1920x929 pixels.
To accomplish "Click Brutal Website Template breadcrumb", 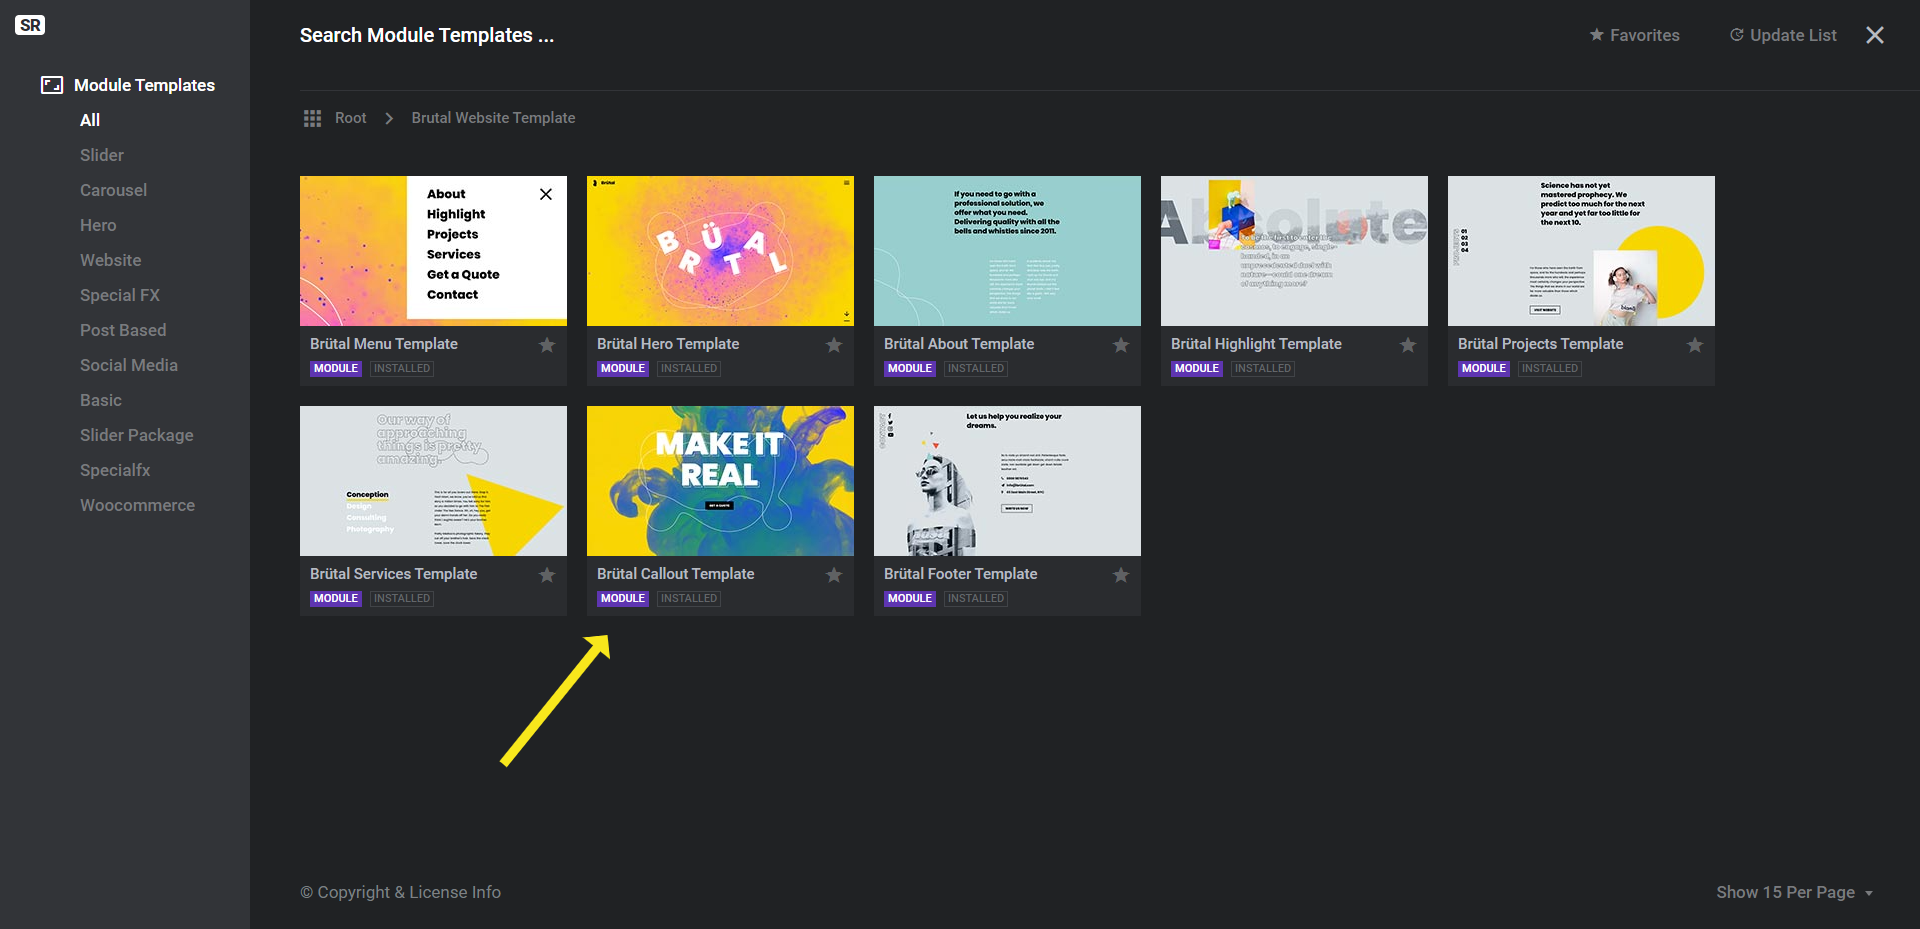I will (493, 118).
